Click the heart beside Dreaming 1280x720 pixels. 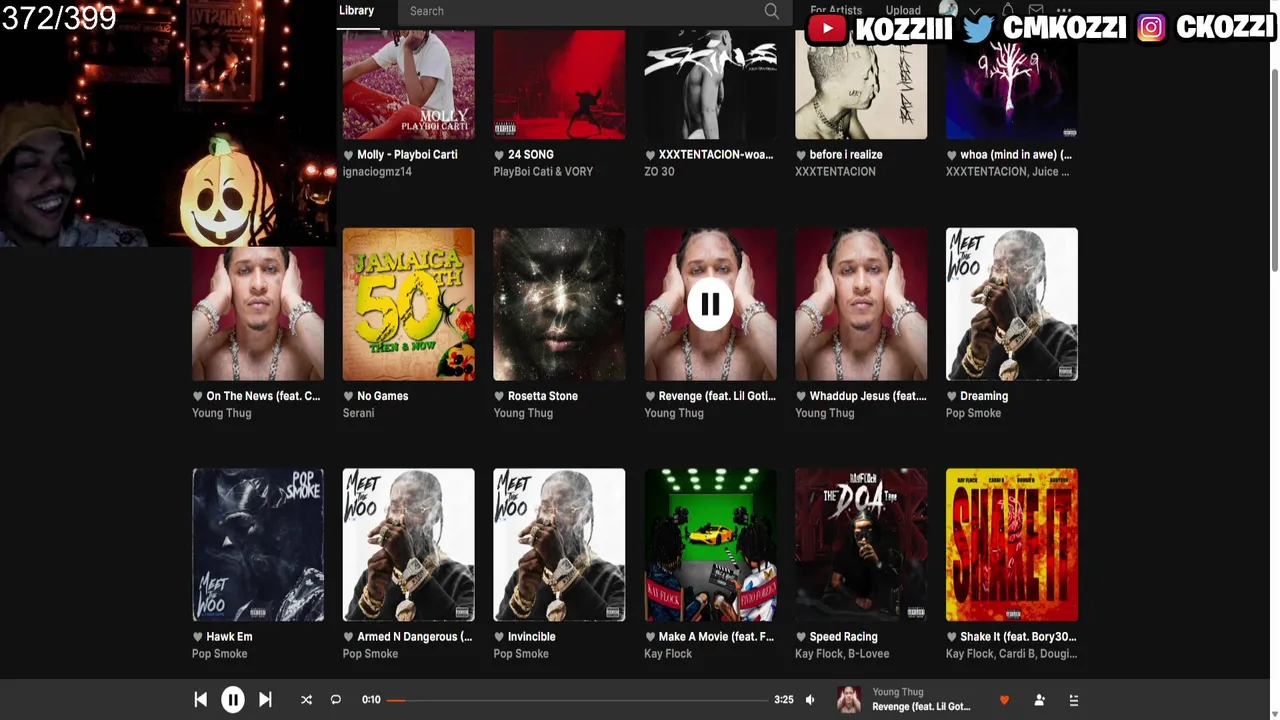[952, 396]
